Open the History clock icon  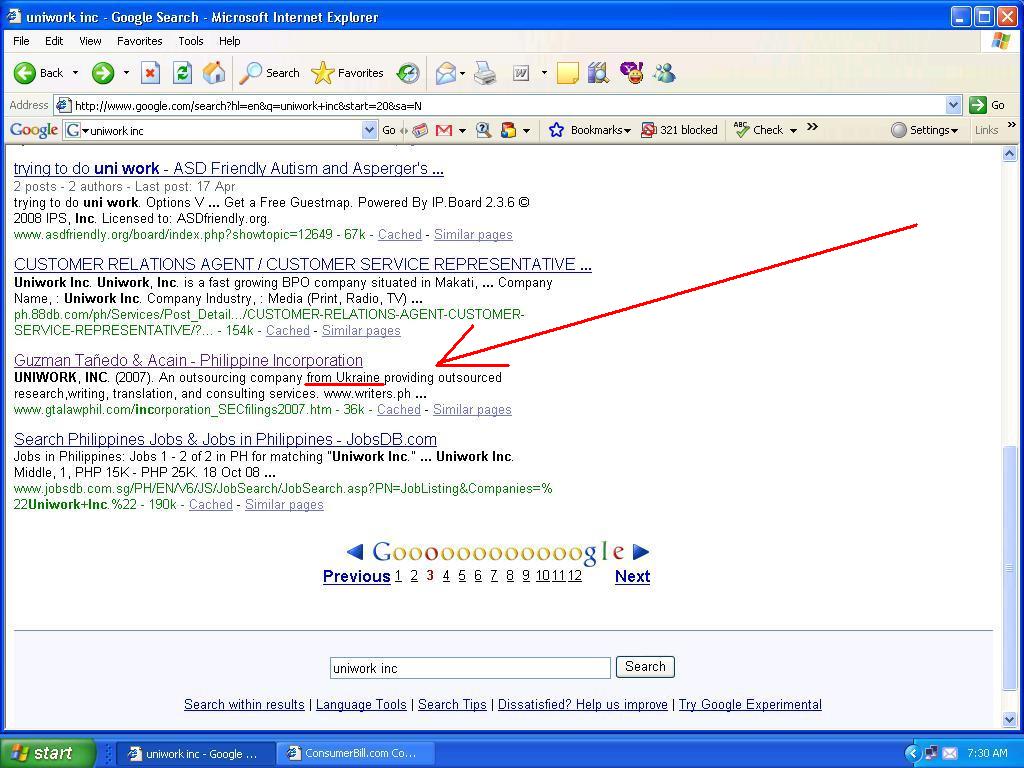click(x=408, y=73)
